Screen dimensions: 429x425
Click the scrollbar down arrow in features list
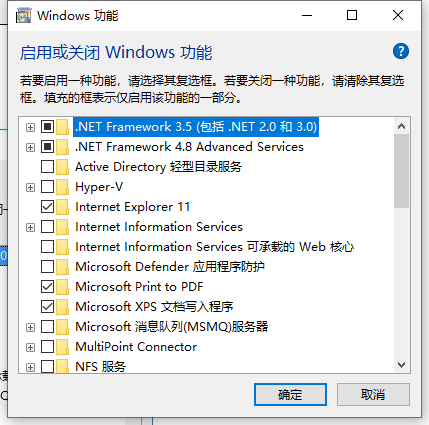tap(401, 365)
